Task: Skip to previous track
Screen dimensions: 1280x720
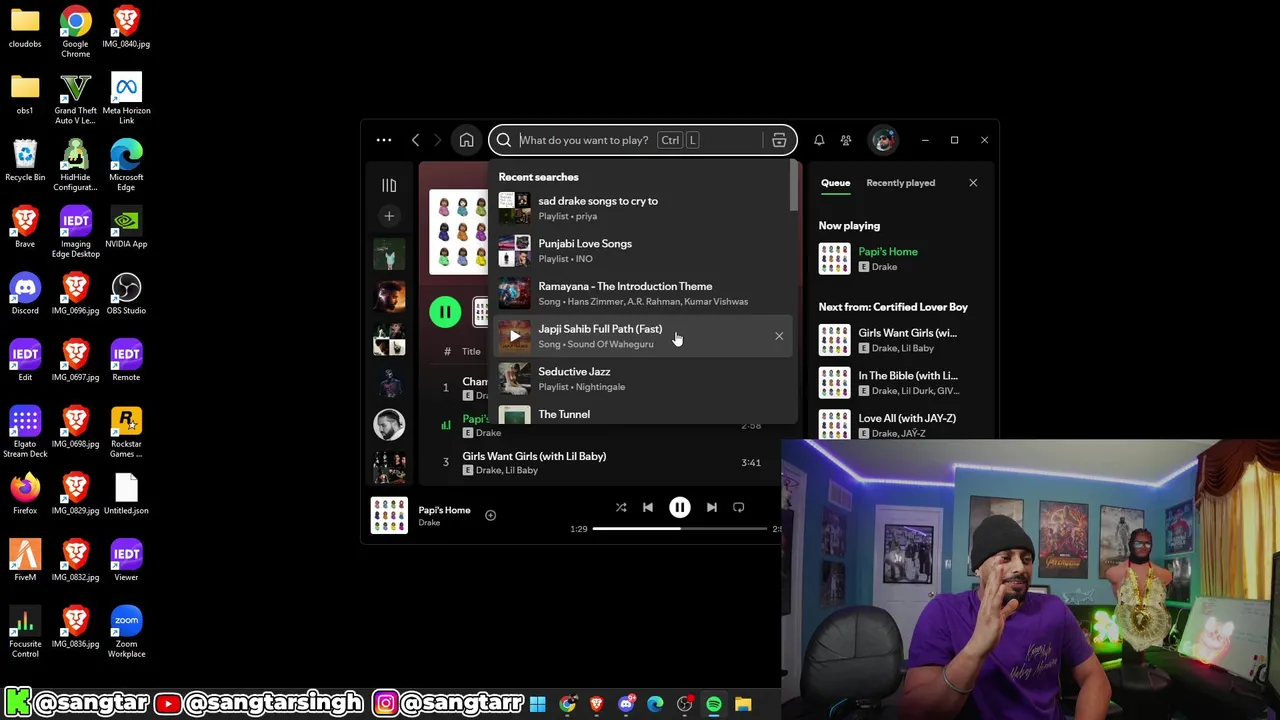Action: click(x=648, y=507)
